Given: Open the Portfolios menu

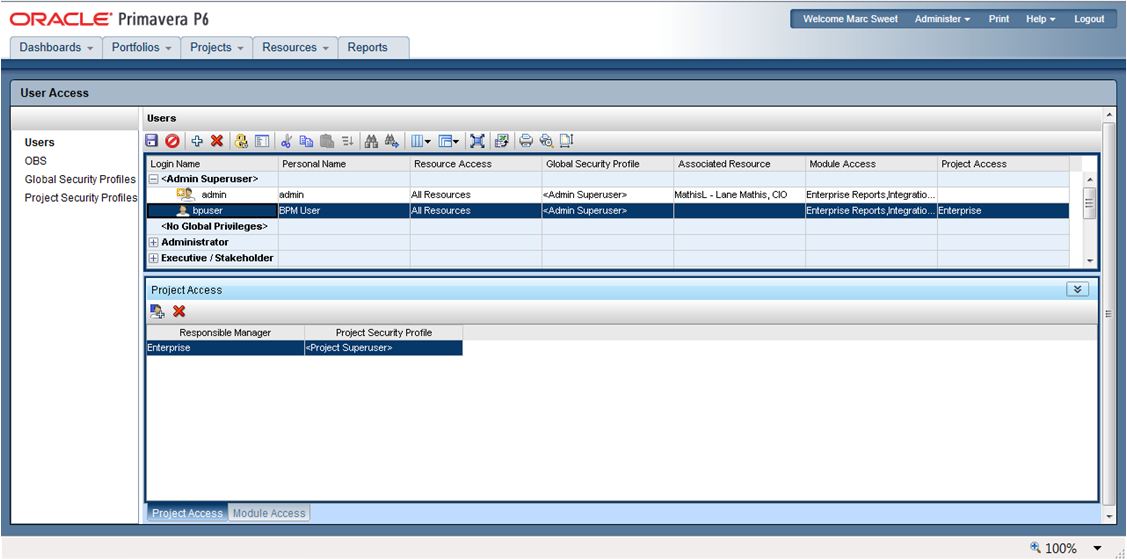Looking at the screenshot, I should click(142, 47).
